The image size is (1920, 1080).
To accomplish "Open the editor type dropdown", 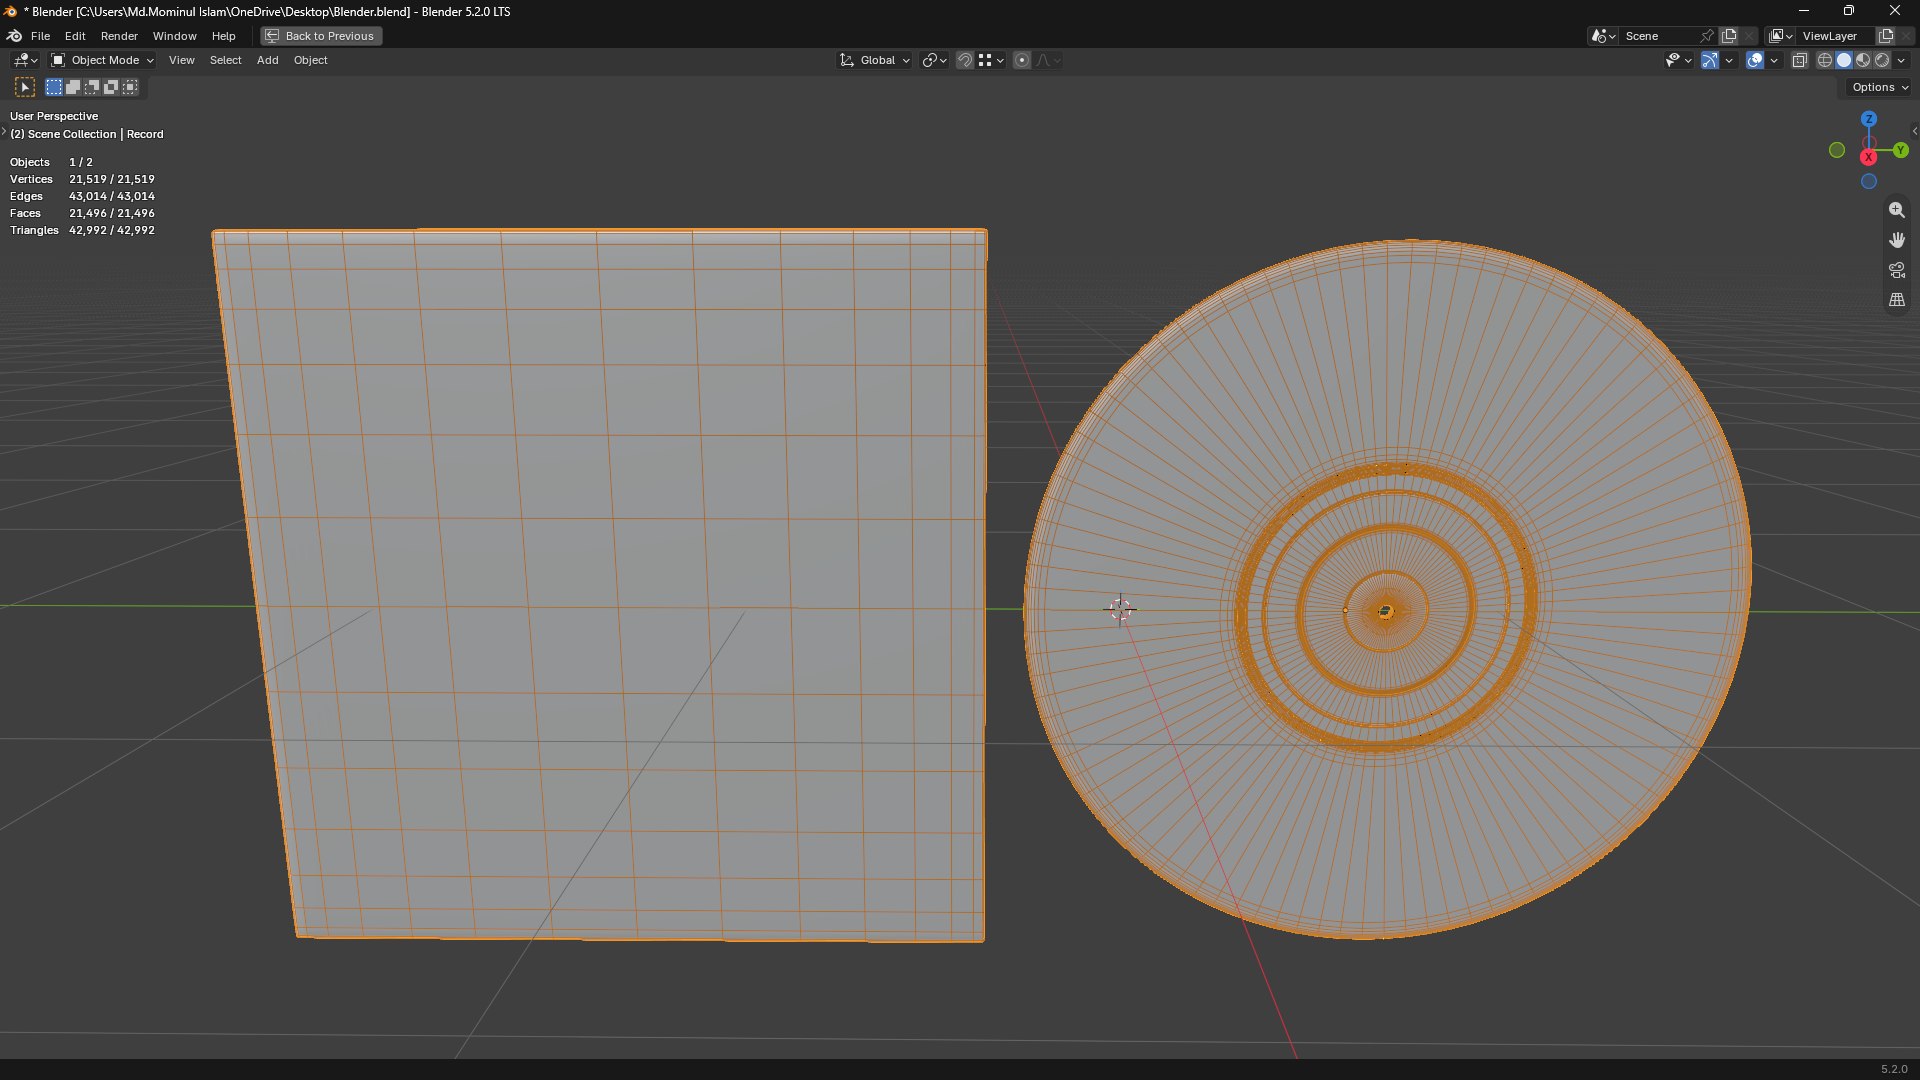I will [25, 61].
